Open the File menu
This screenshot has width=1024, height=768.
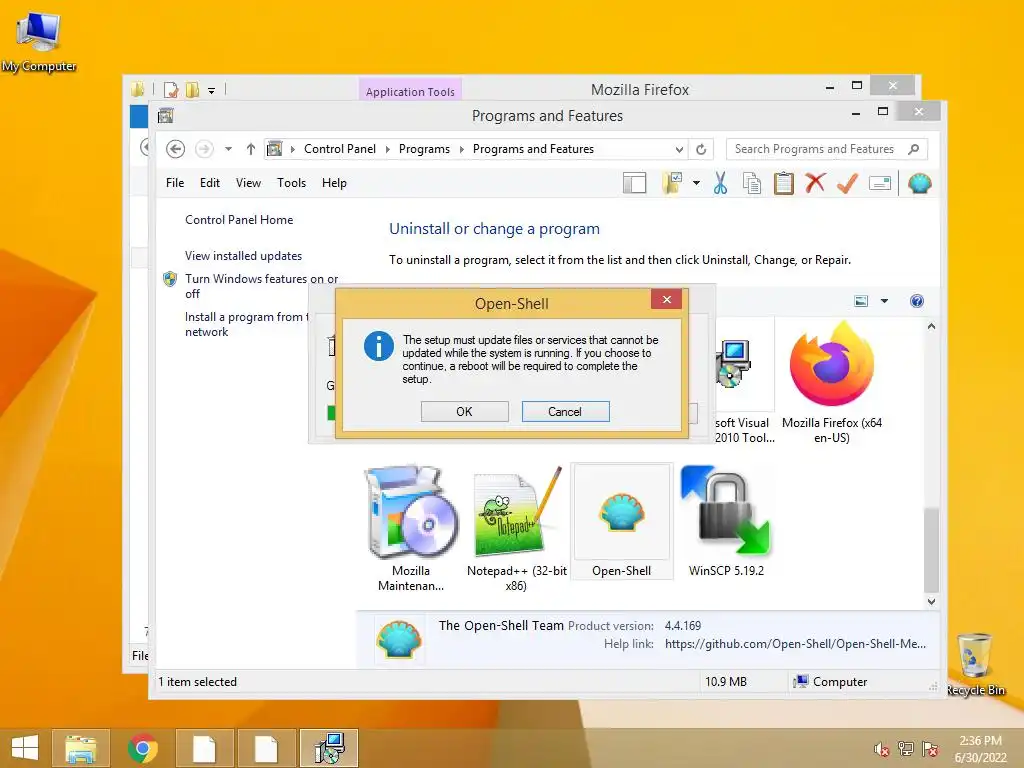pos(175,183)
